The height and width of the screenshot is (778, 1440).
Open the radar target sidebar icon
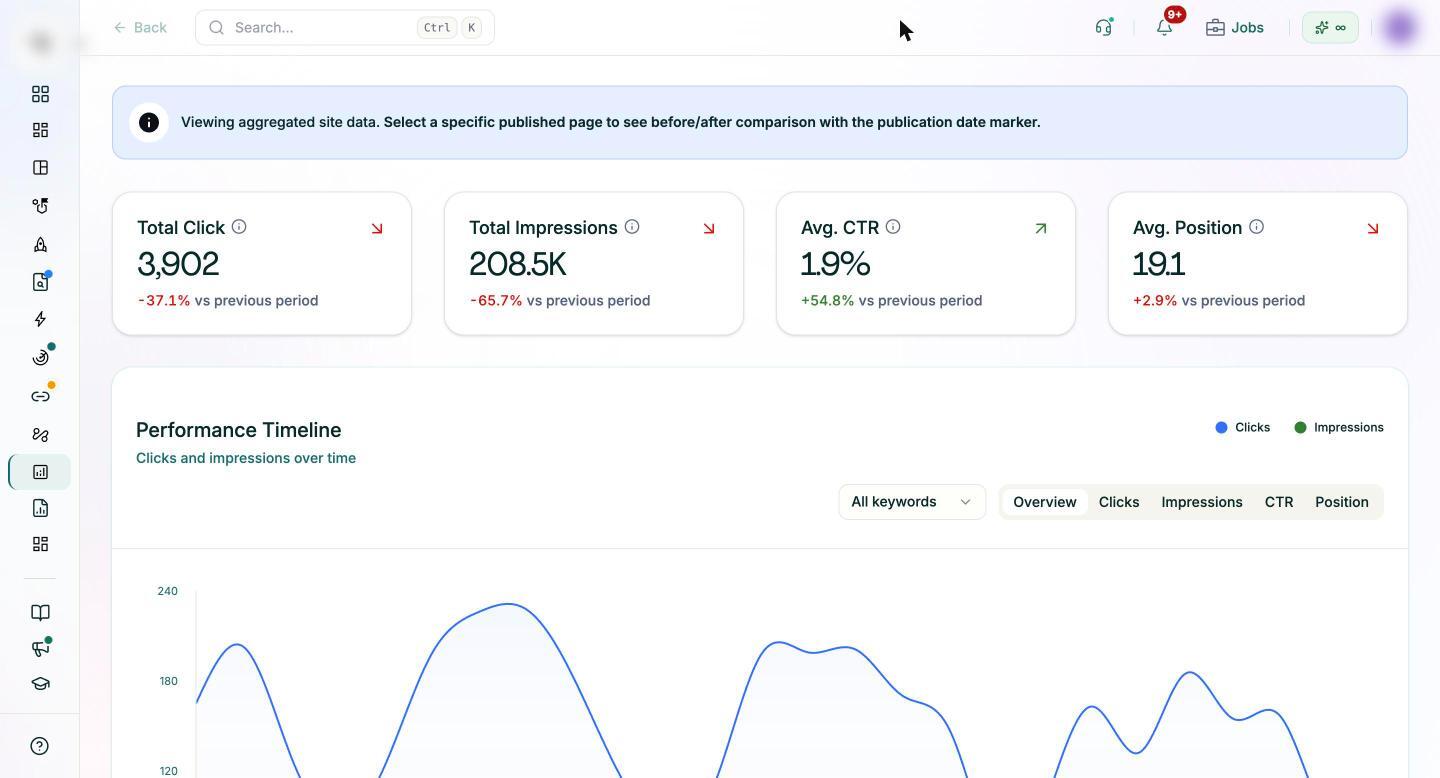click(40, 357)
